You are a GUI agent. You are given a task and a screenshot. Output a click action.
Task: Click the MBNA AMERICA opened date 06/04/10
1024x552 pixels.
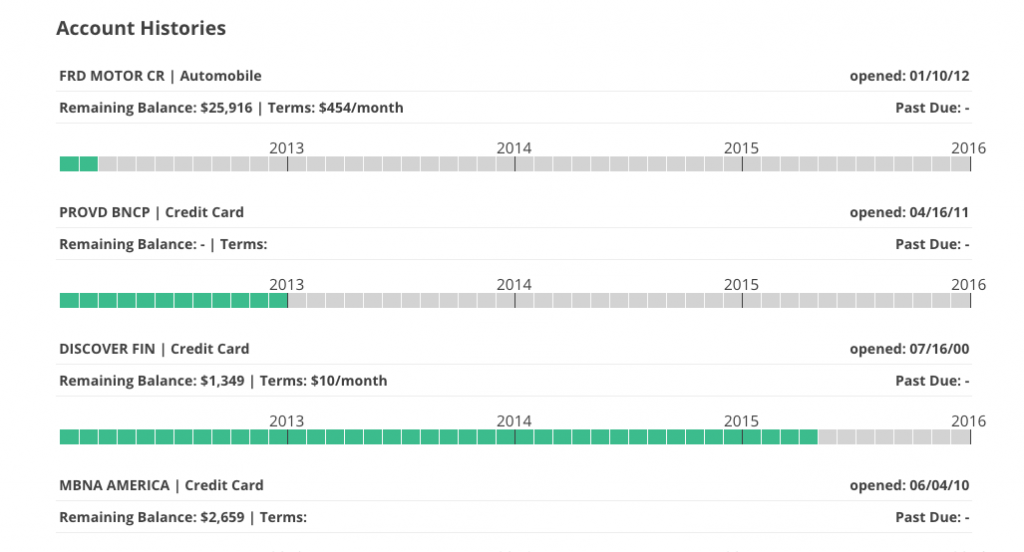(909, 485)
